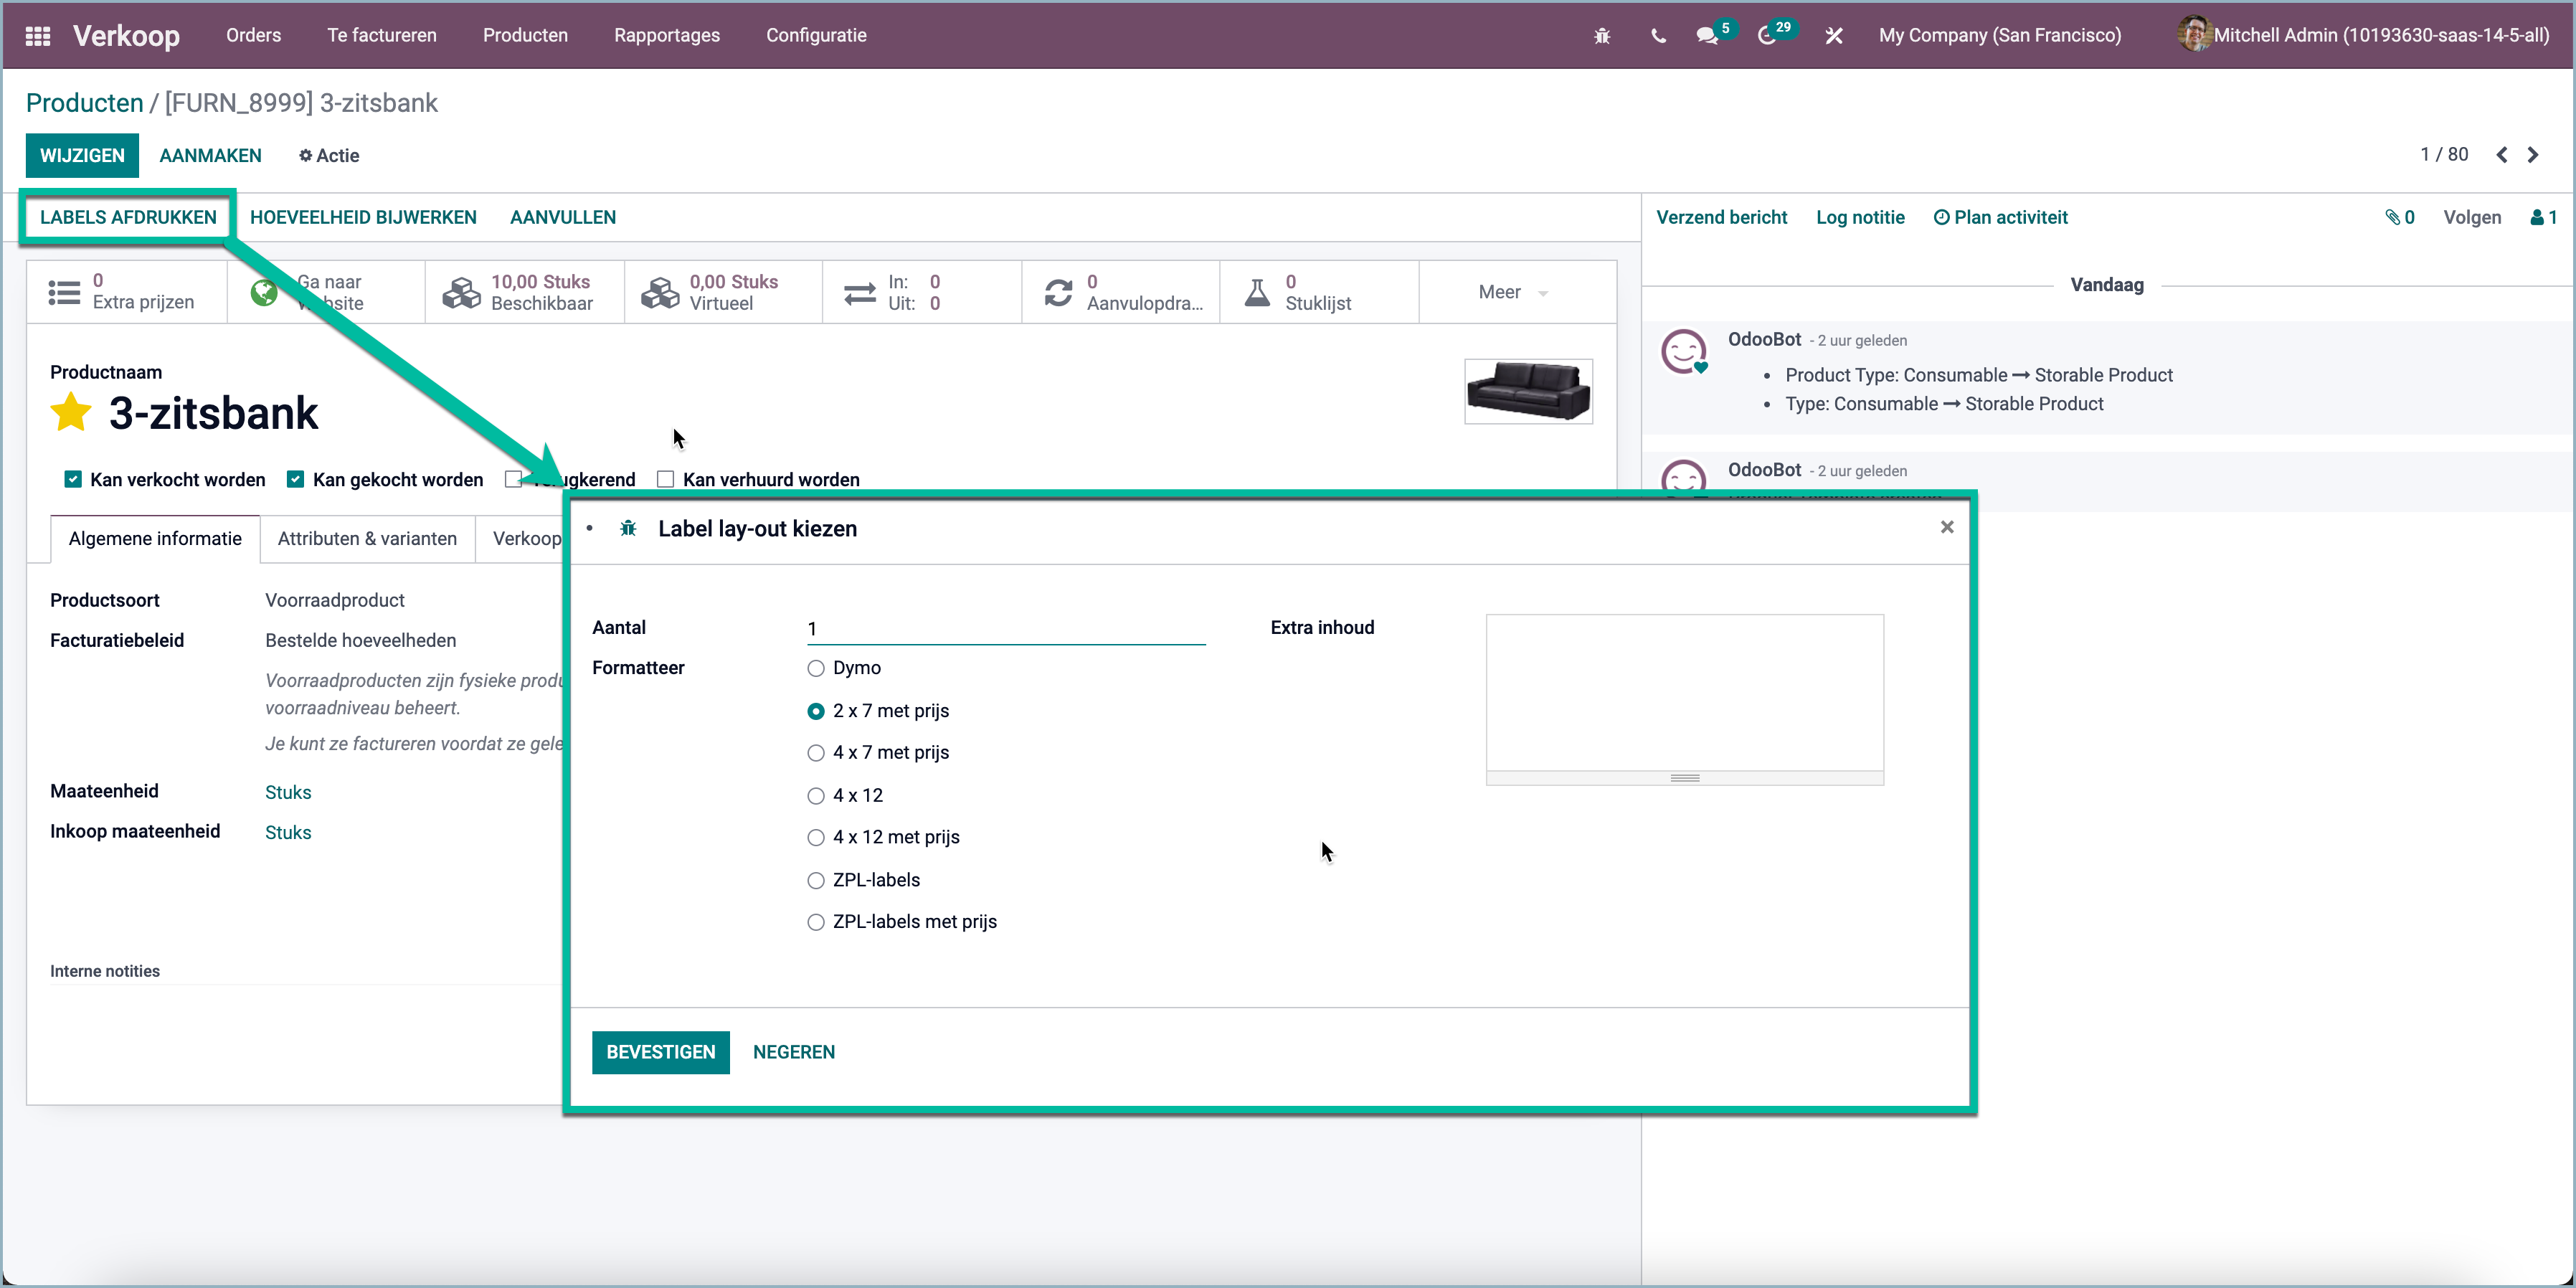This screenshot has width=2576, height=1288.
Task: Select the 4 x 12 label format
Action: pos(816,795)
